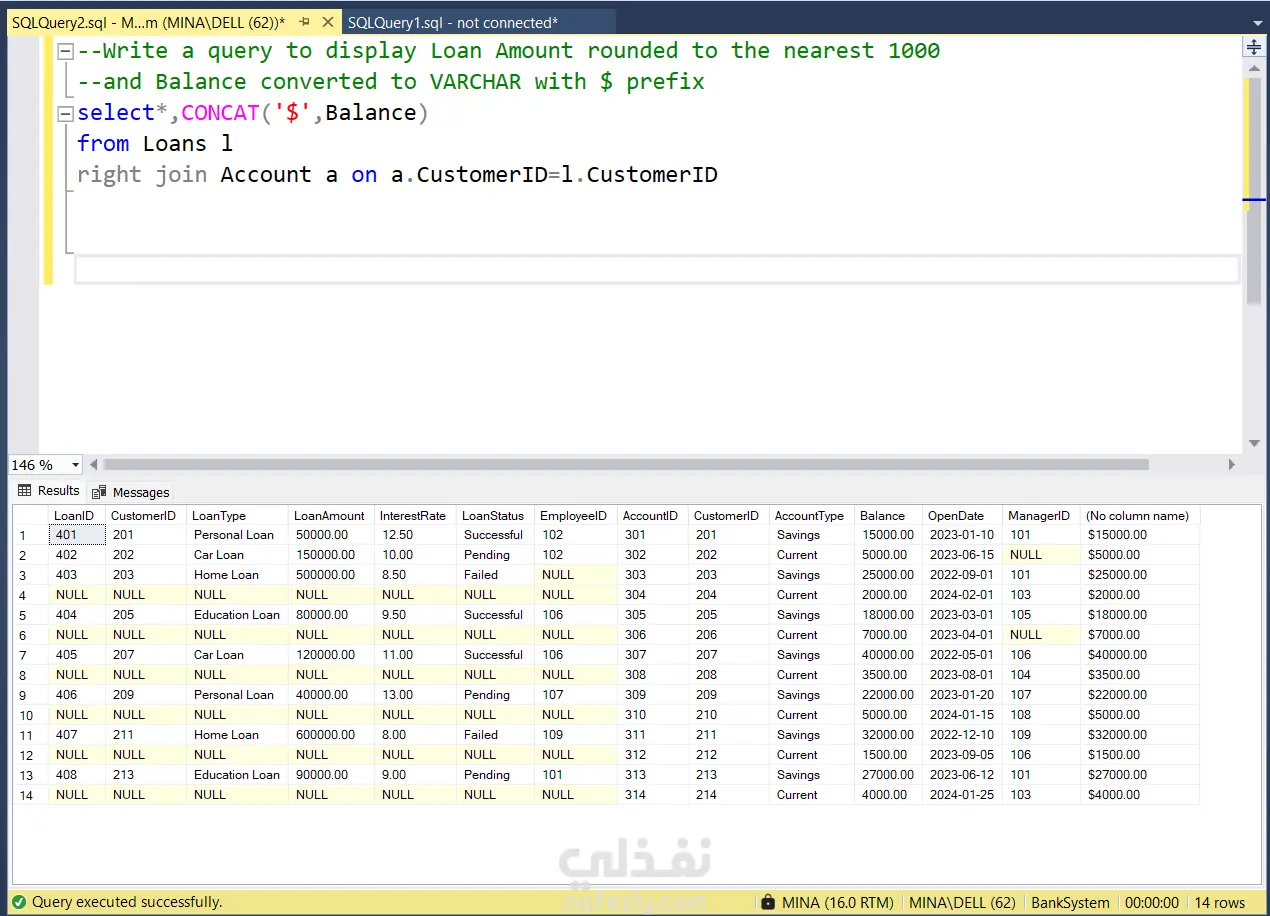Click the editor horizontal scrollbar thumb
The height and width of the screenshot is (916, 1270).
(x=625, y=465)
